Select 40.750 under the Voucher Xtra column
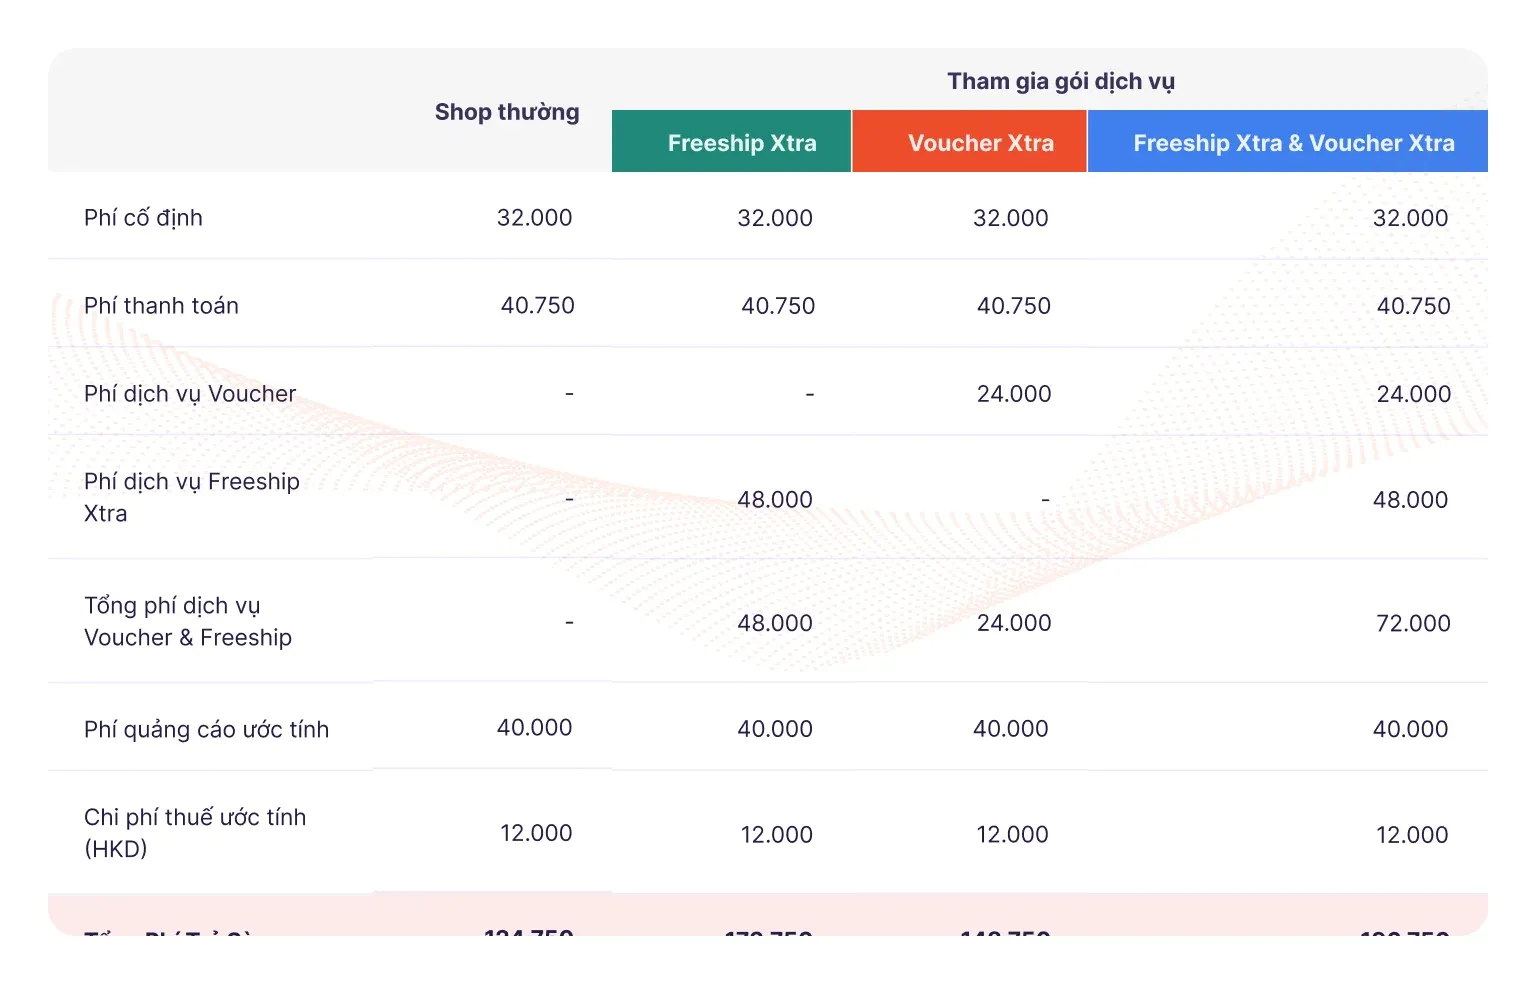The image size is (1536, 984). pyautogui.click(x=1013, y=306)
